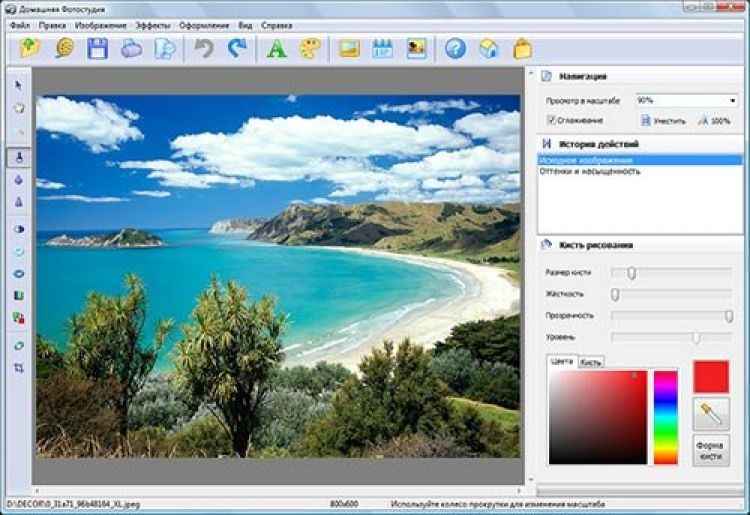This screenshot has width=750, height=515.
Task: Open the color palette icon in toolbar
Action: [310, 48]
